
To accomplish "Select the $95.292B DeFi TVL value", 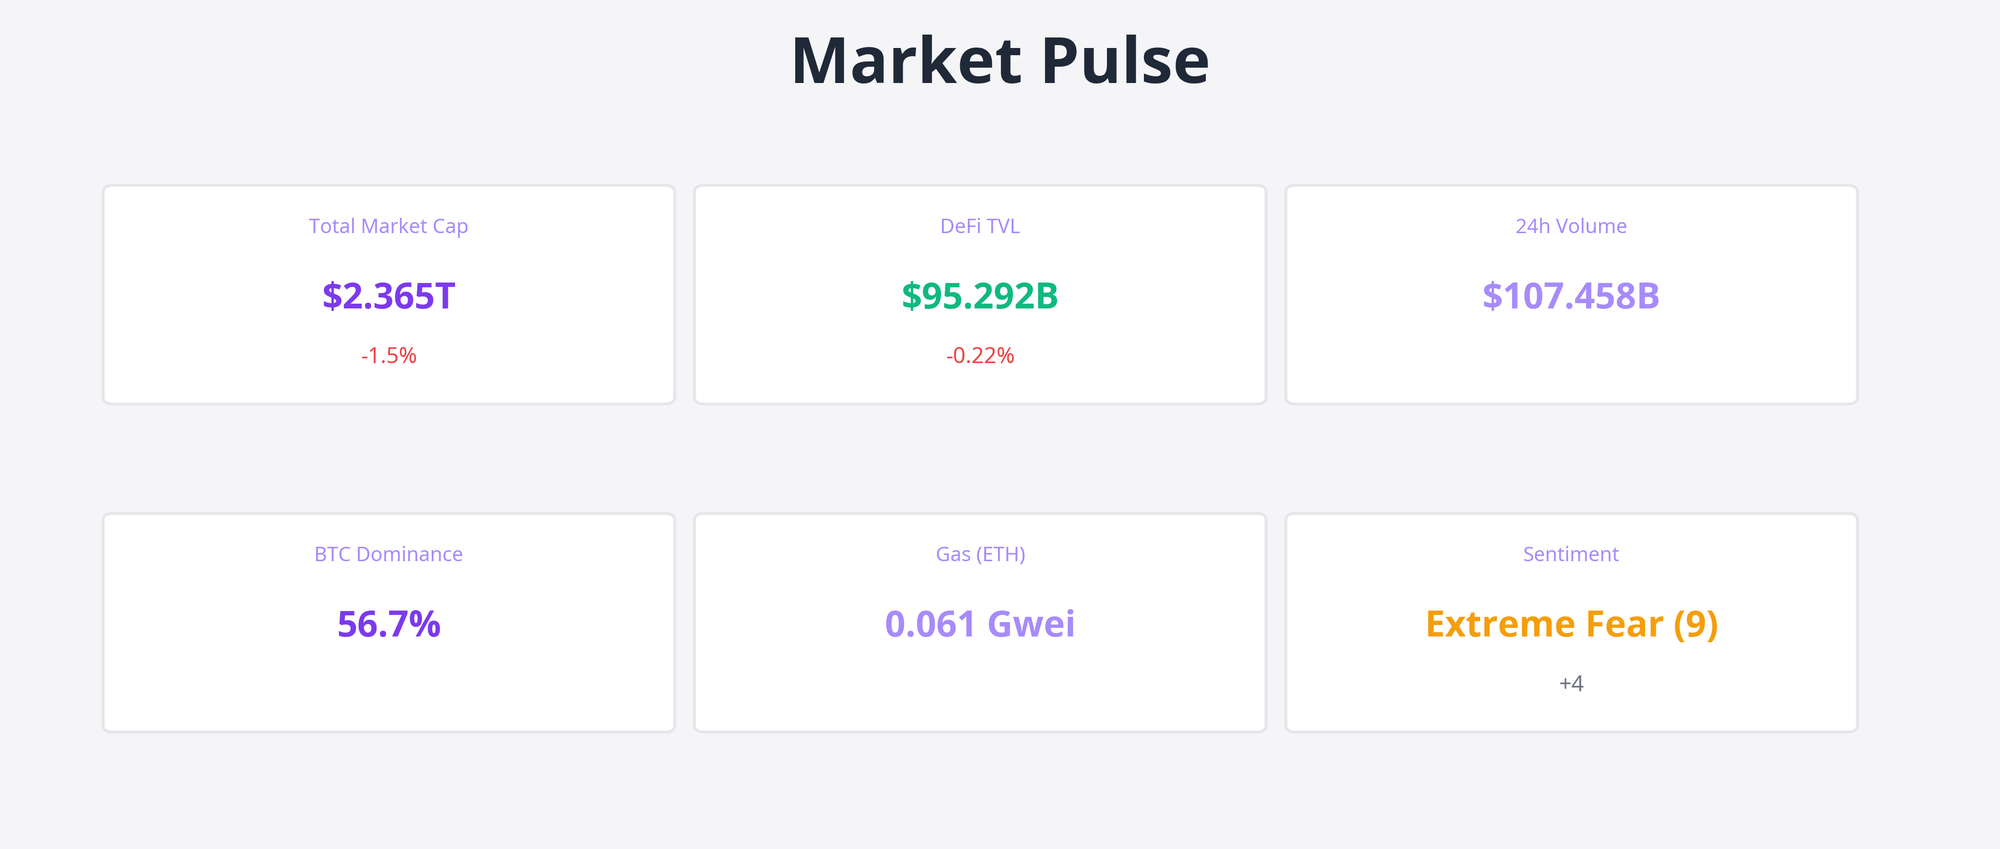I will click(x=980, y=296).
